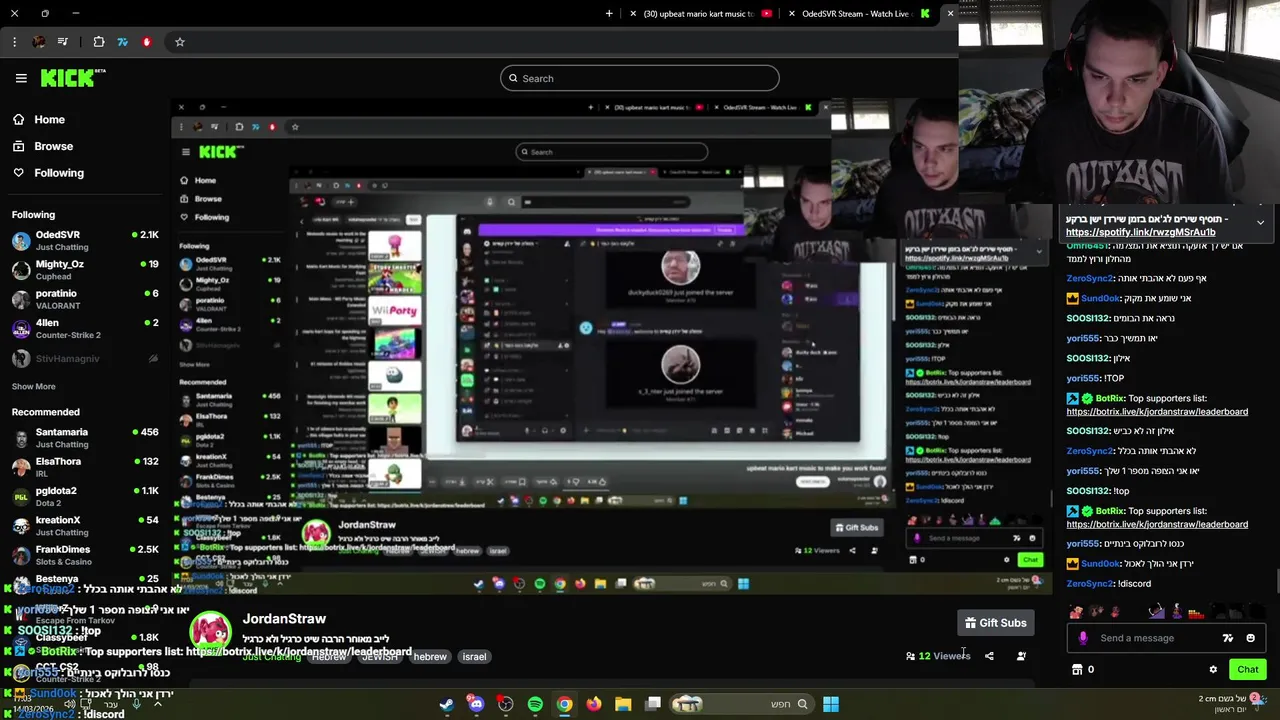Open Discord from the taskbar
Viewport: 1280px width, 720px height.
[476, 704]
